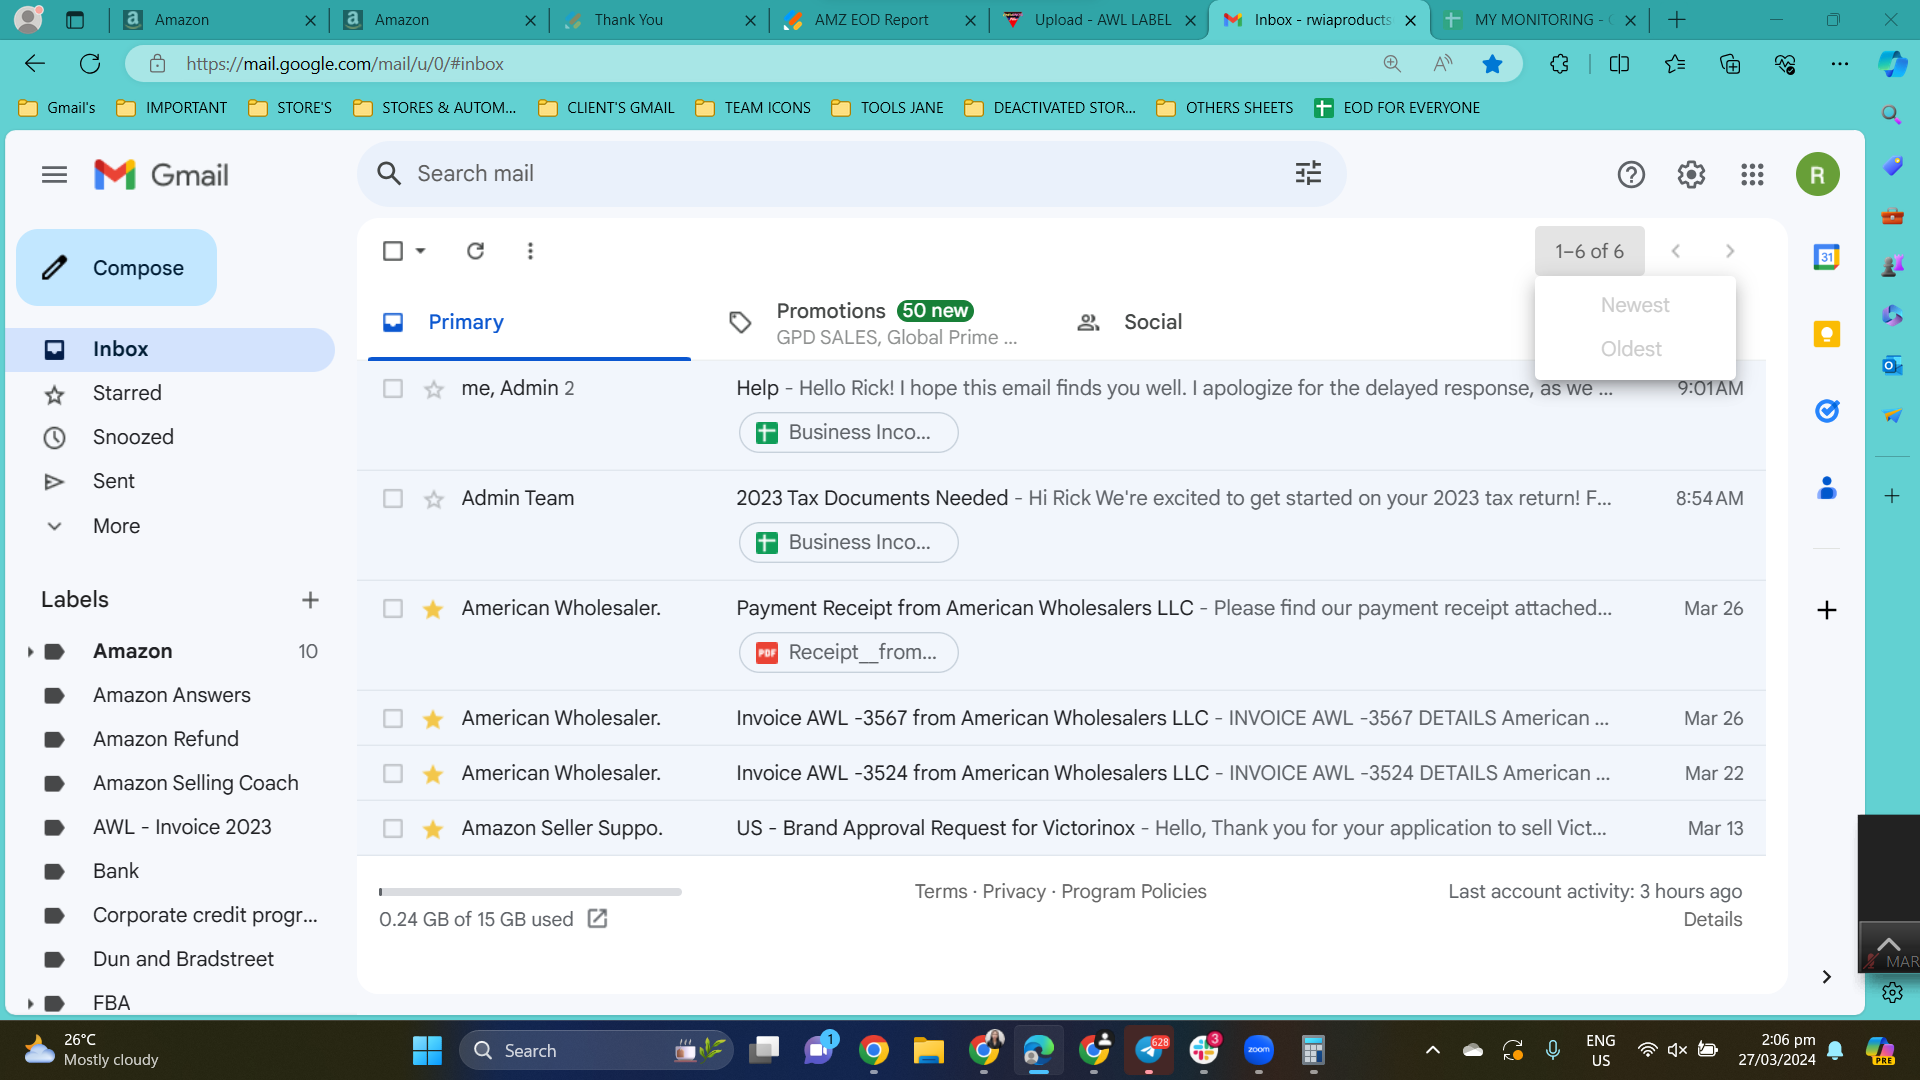Open Google apps grid launcher

[x=1752, y=175]
